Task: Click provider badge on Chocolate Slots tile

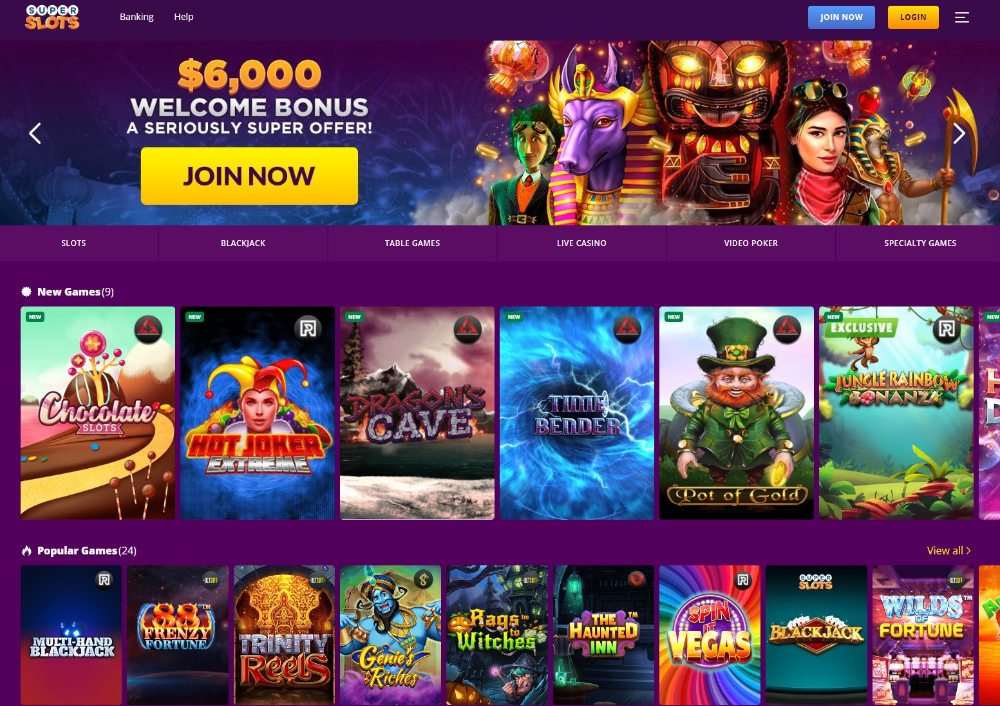Action: pos(148,329)
